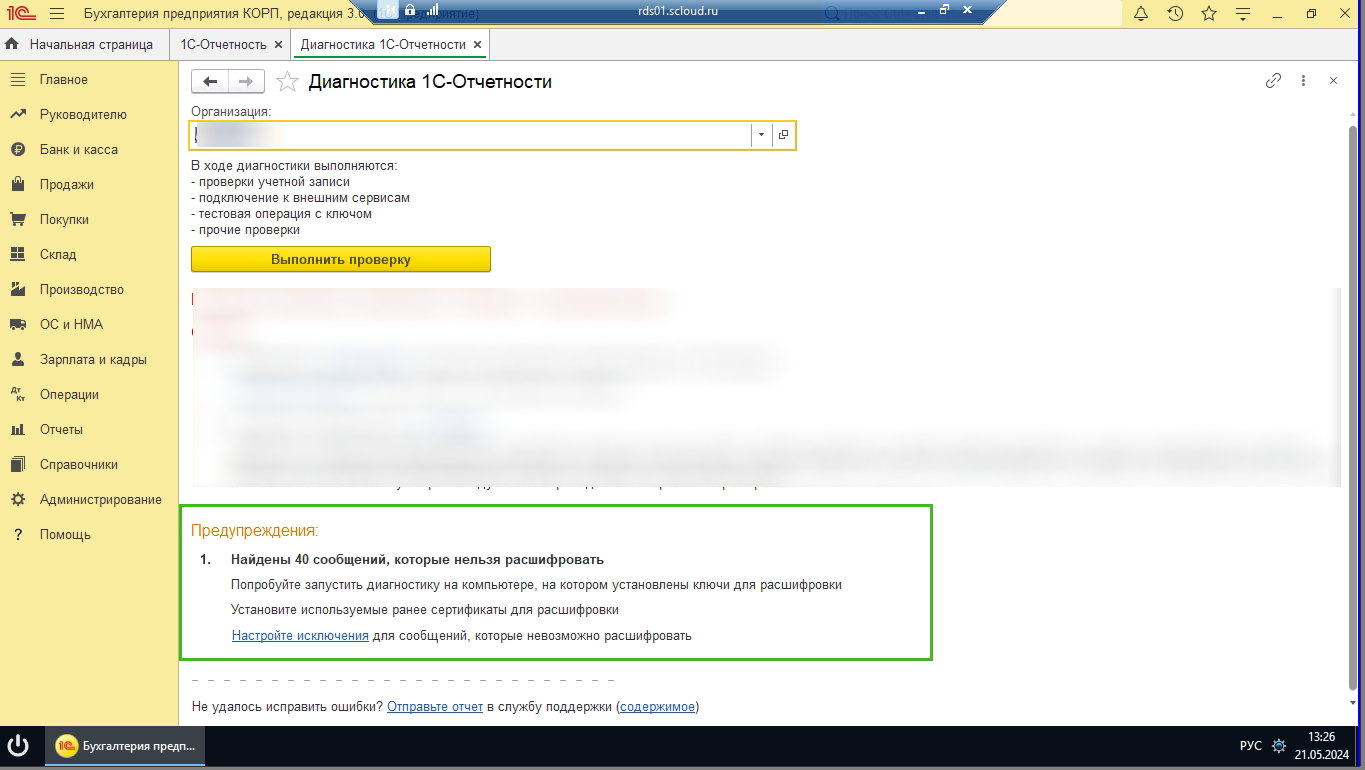Click the Организация input field
The height and width of the screenshot is (770, 1365).
(471, 135)
